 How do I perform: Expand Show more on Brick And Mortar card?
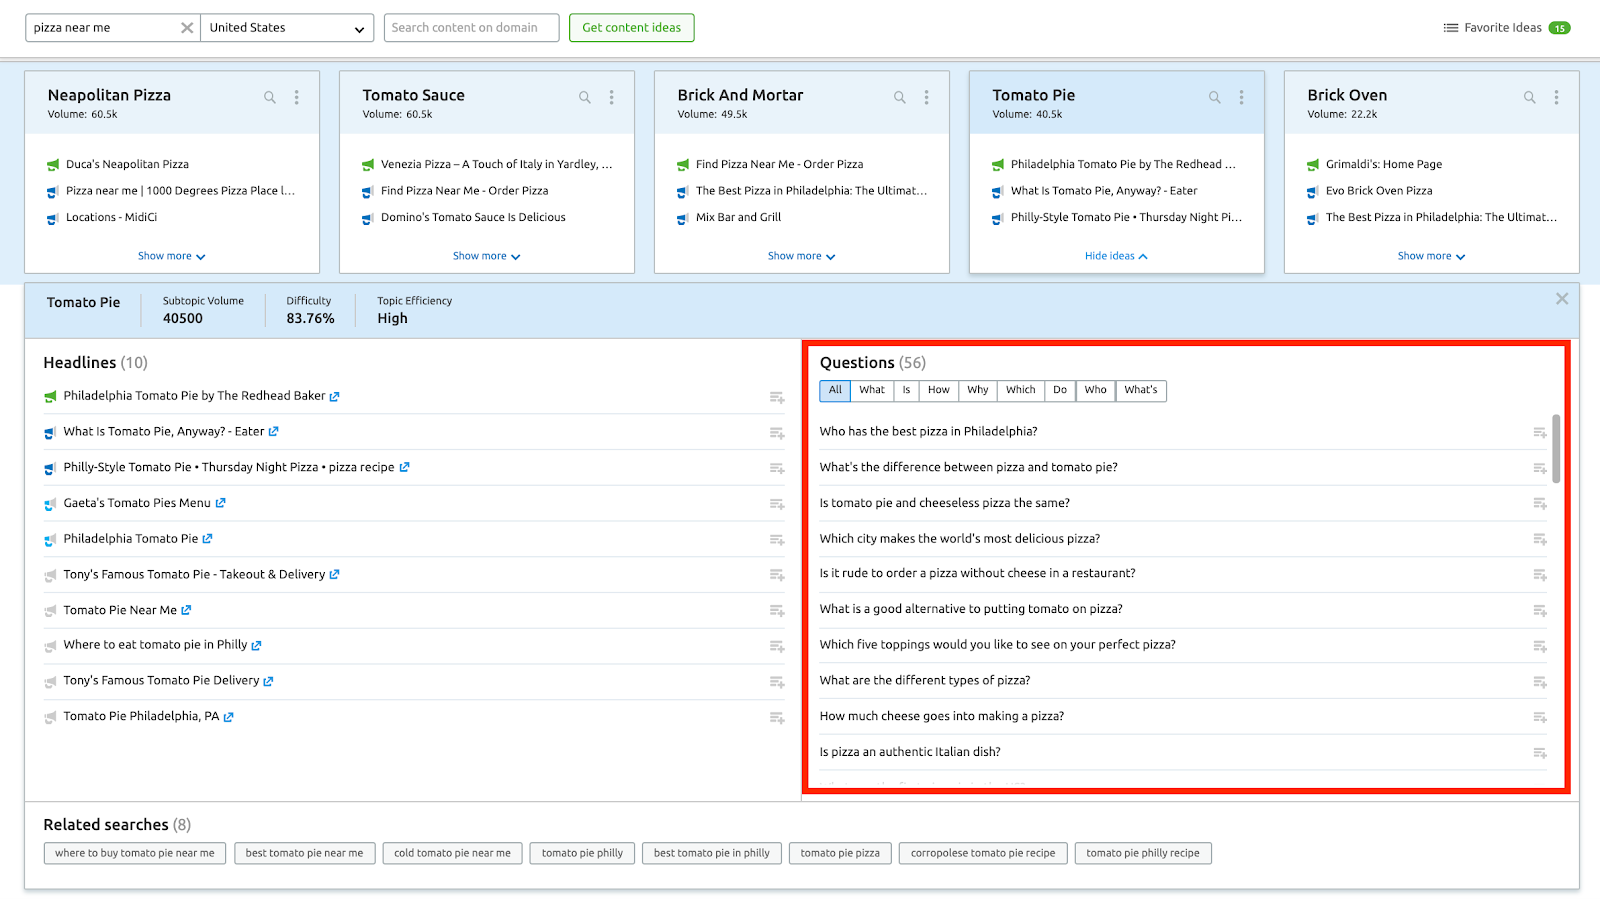pyautogui.click(x=802, y=256)
